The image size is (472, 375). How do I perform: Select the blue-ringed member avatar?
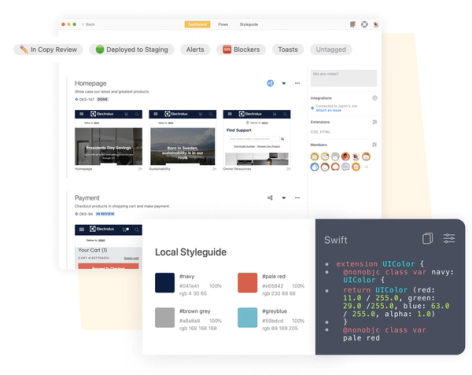pyautogui.click(x=315, y=167)
